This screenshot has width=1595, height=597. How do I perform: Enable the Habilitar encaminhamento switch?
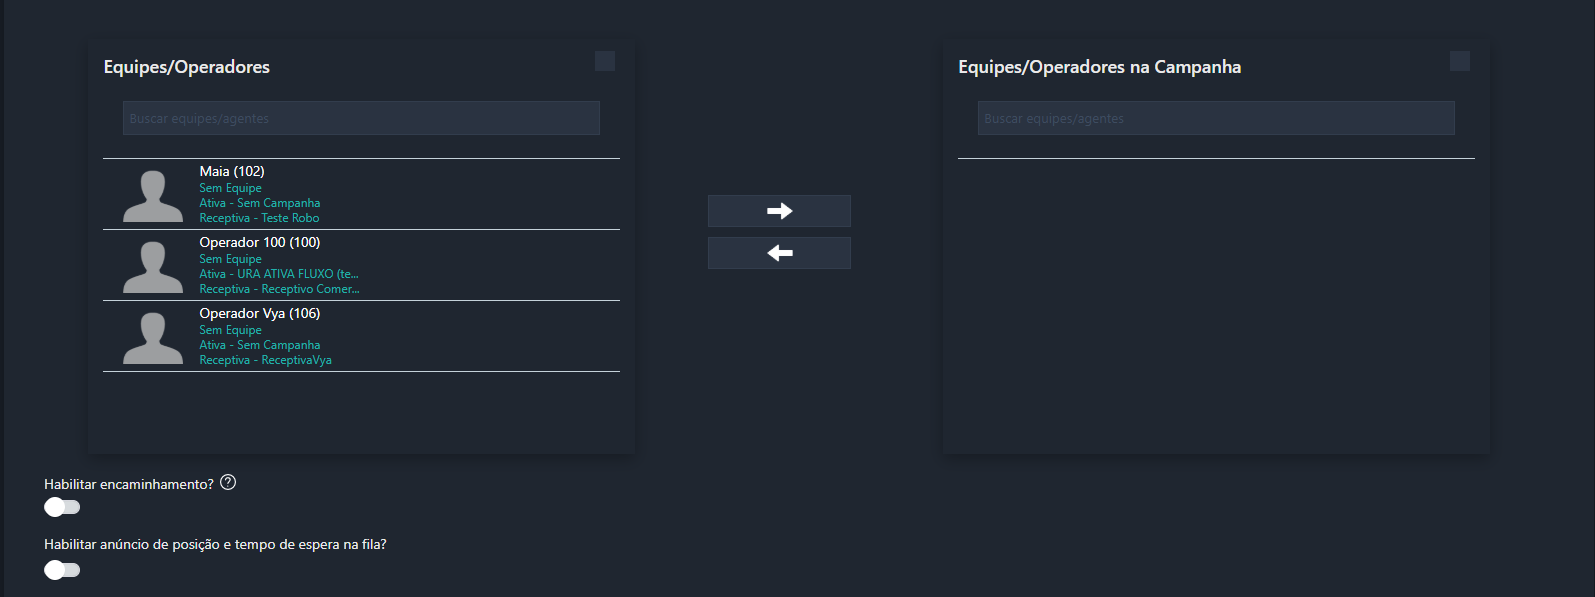(x=62, y=507)
